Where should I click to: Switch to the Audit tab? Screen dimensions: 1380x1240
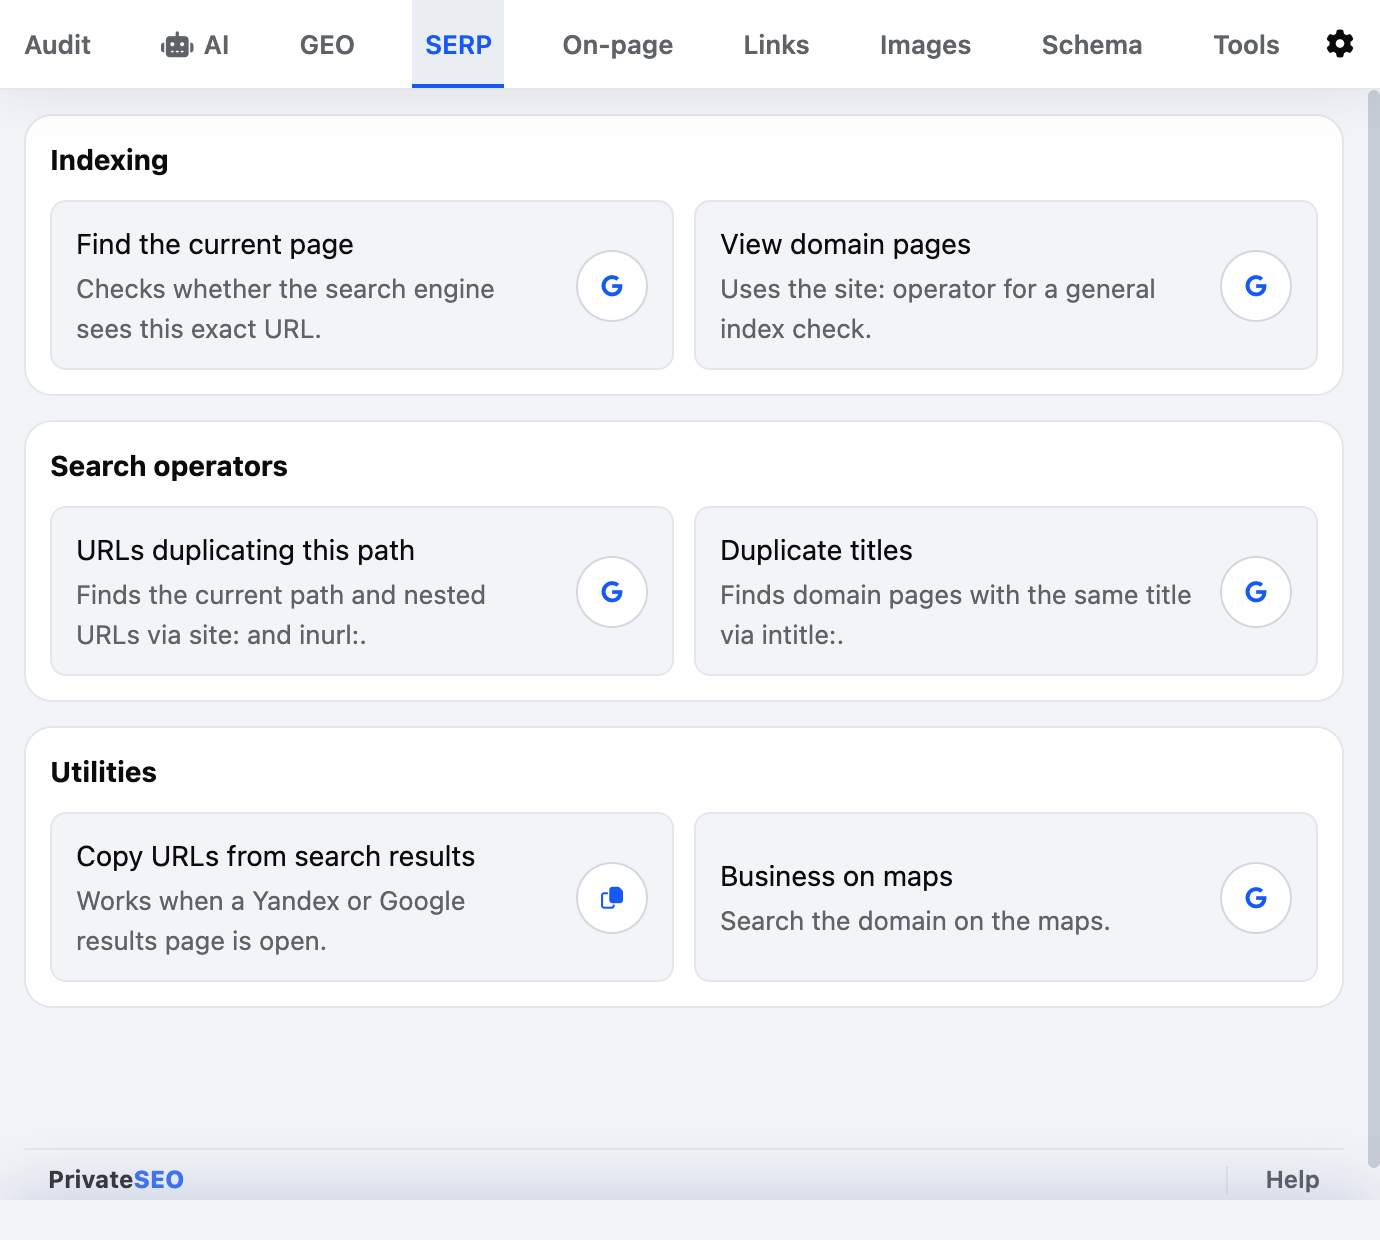(58, 45)
